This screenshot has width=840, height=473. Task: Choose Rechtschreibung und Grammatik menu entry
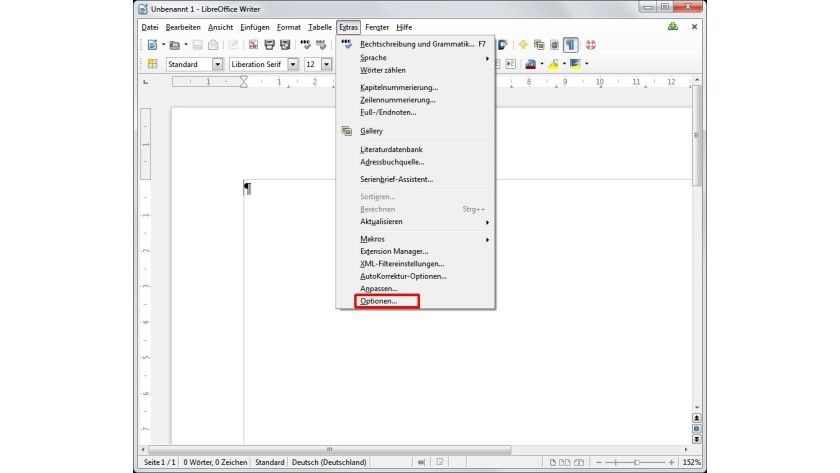tap(415, 44)
